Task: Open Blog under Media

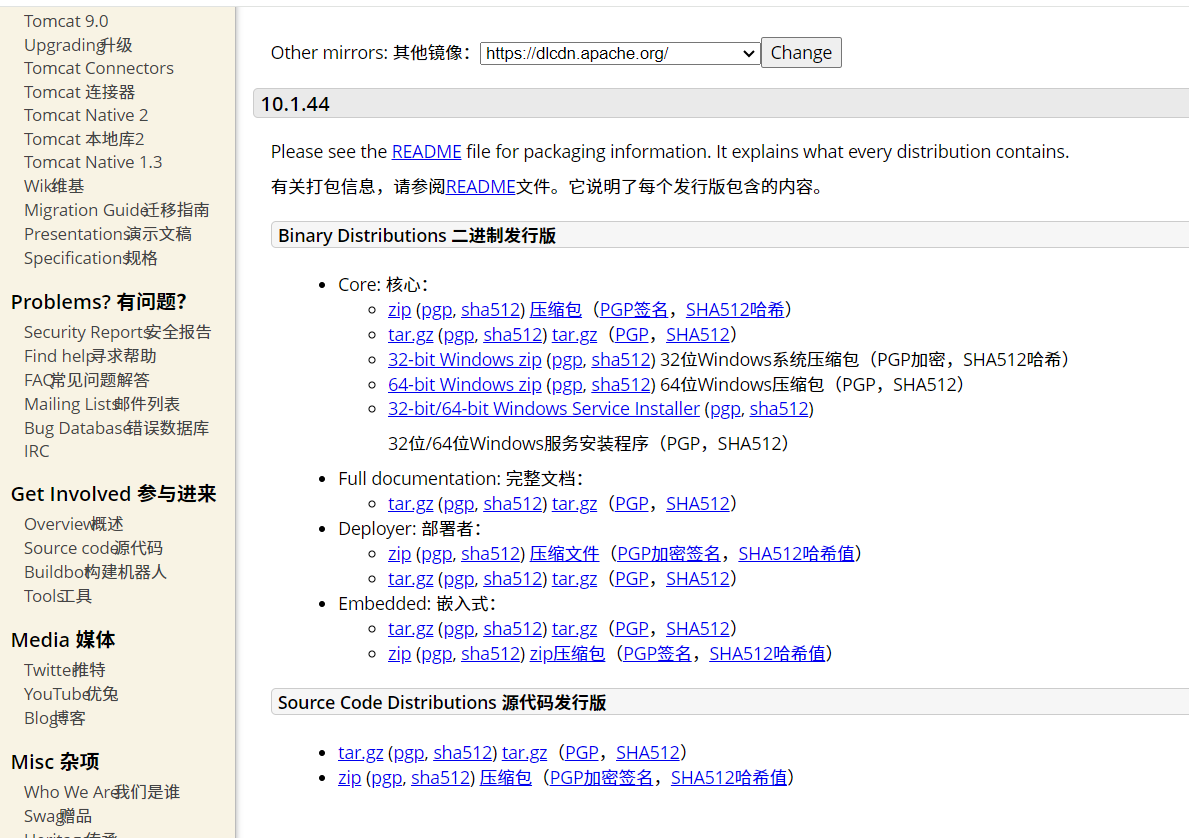Action: (x=54, y=718)
